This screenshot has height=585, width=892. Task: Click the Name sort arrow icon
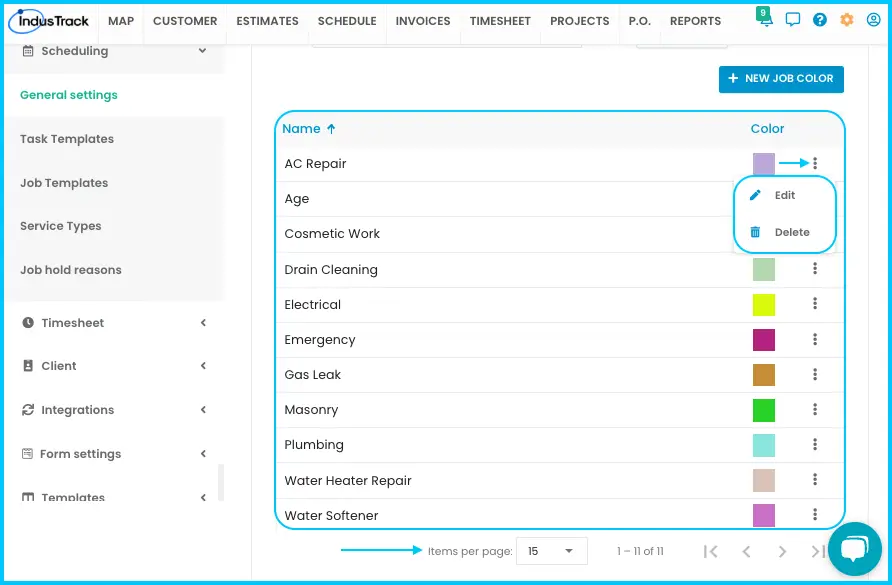click(331, 129)
